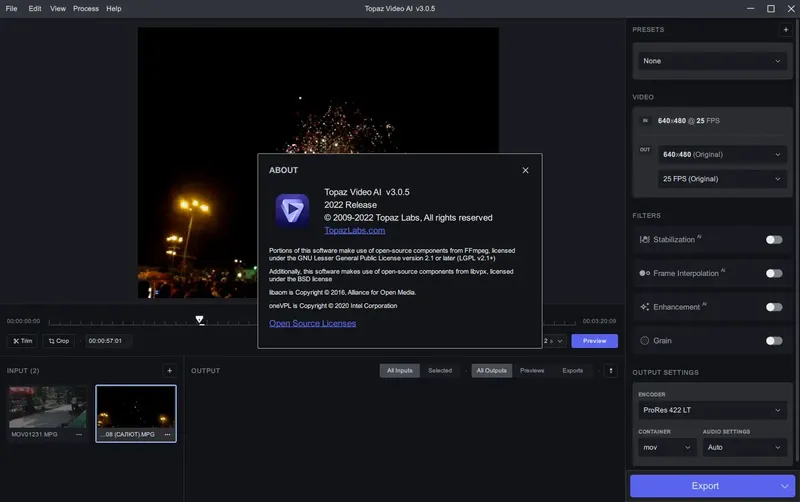Open the Help menu
Image resolution: width=800 pixels, height=502 pixels.
click(114, 9)
